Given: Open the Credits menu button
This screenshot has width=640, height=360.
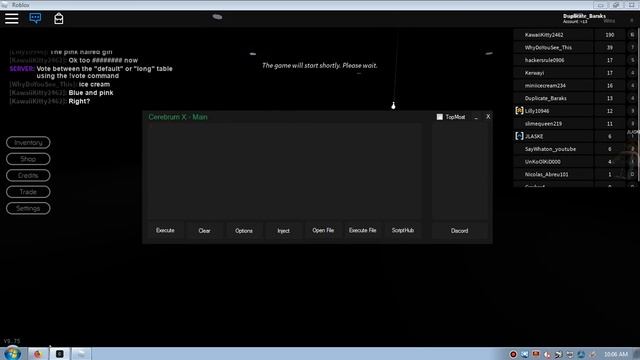Looking at the screenshot, I should 28,176.
